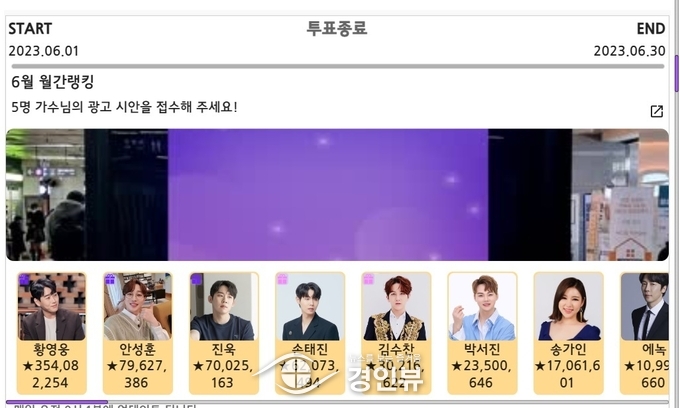680x408 pixels.
Task: Open 송가인 ranking card
Action: coord(568,333)
